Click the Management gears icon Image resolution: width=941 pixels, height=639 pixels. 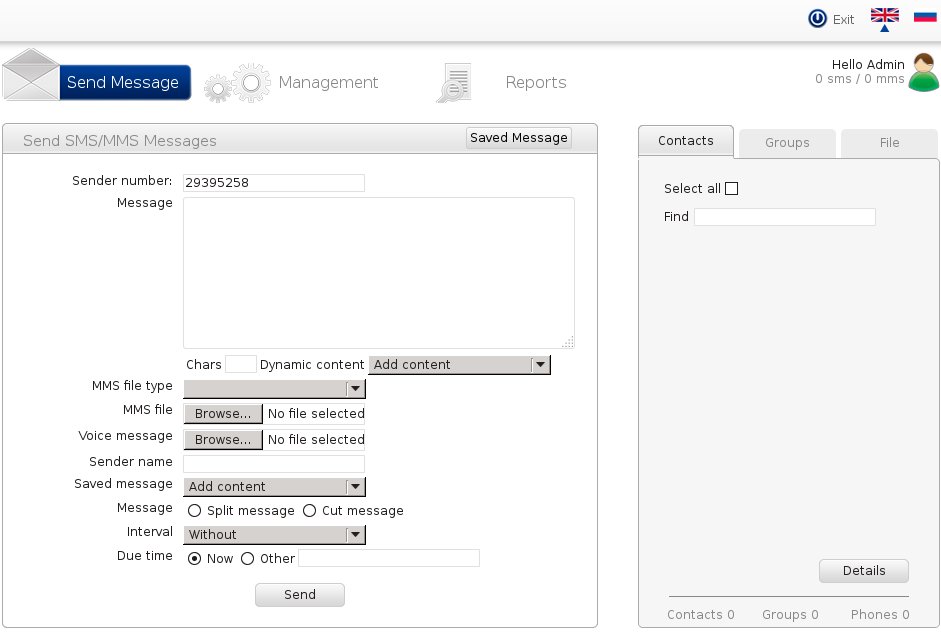(x=237, y=83)
